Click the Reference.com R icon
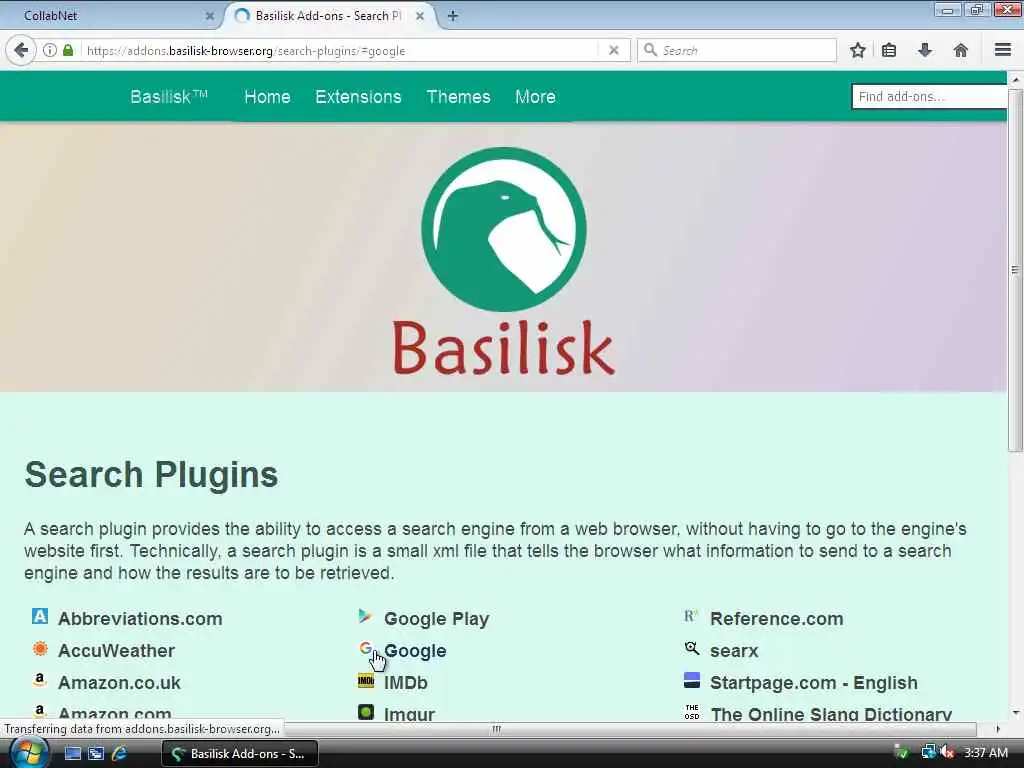This screenshot has width=1024, height=768. pyautogui.click(x=691, y=615)
